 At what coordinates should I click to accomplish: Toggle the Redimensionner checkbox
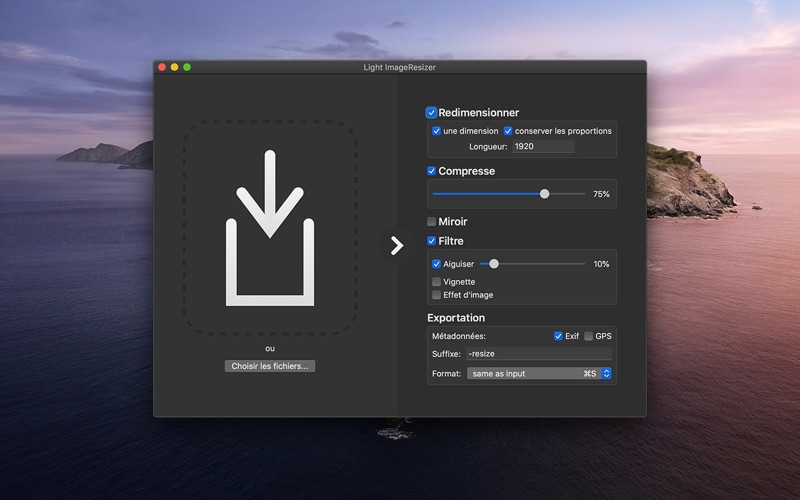pyautogui.click(x=432, y=112)
